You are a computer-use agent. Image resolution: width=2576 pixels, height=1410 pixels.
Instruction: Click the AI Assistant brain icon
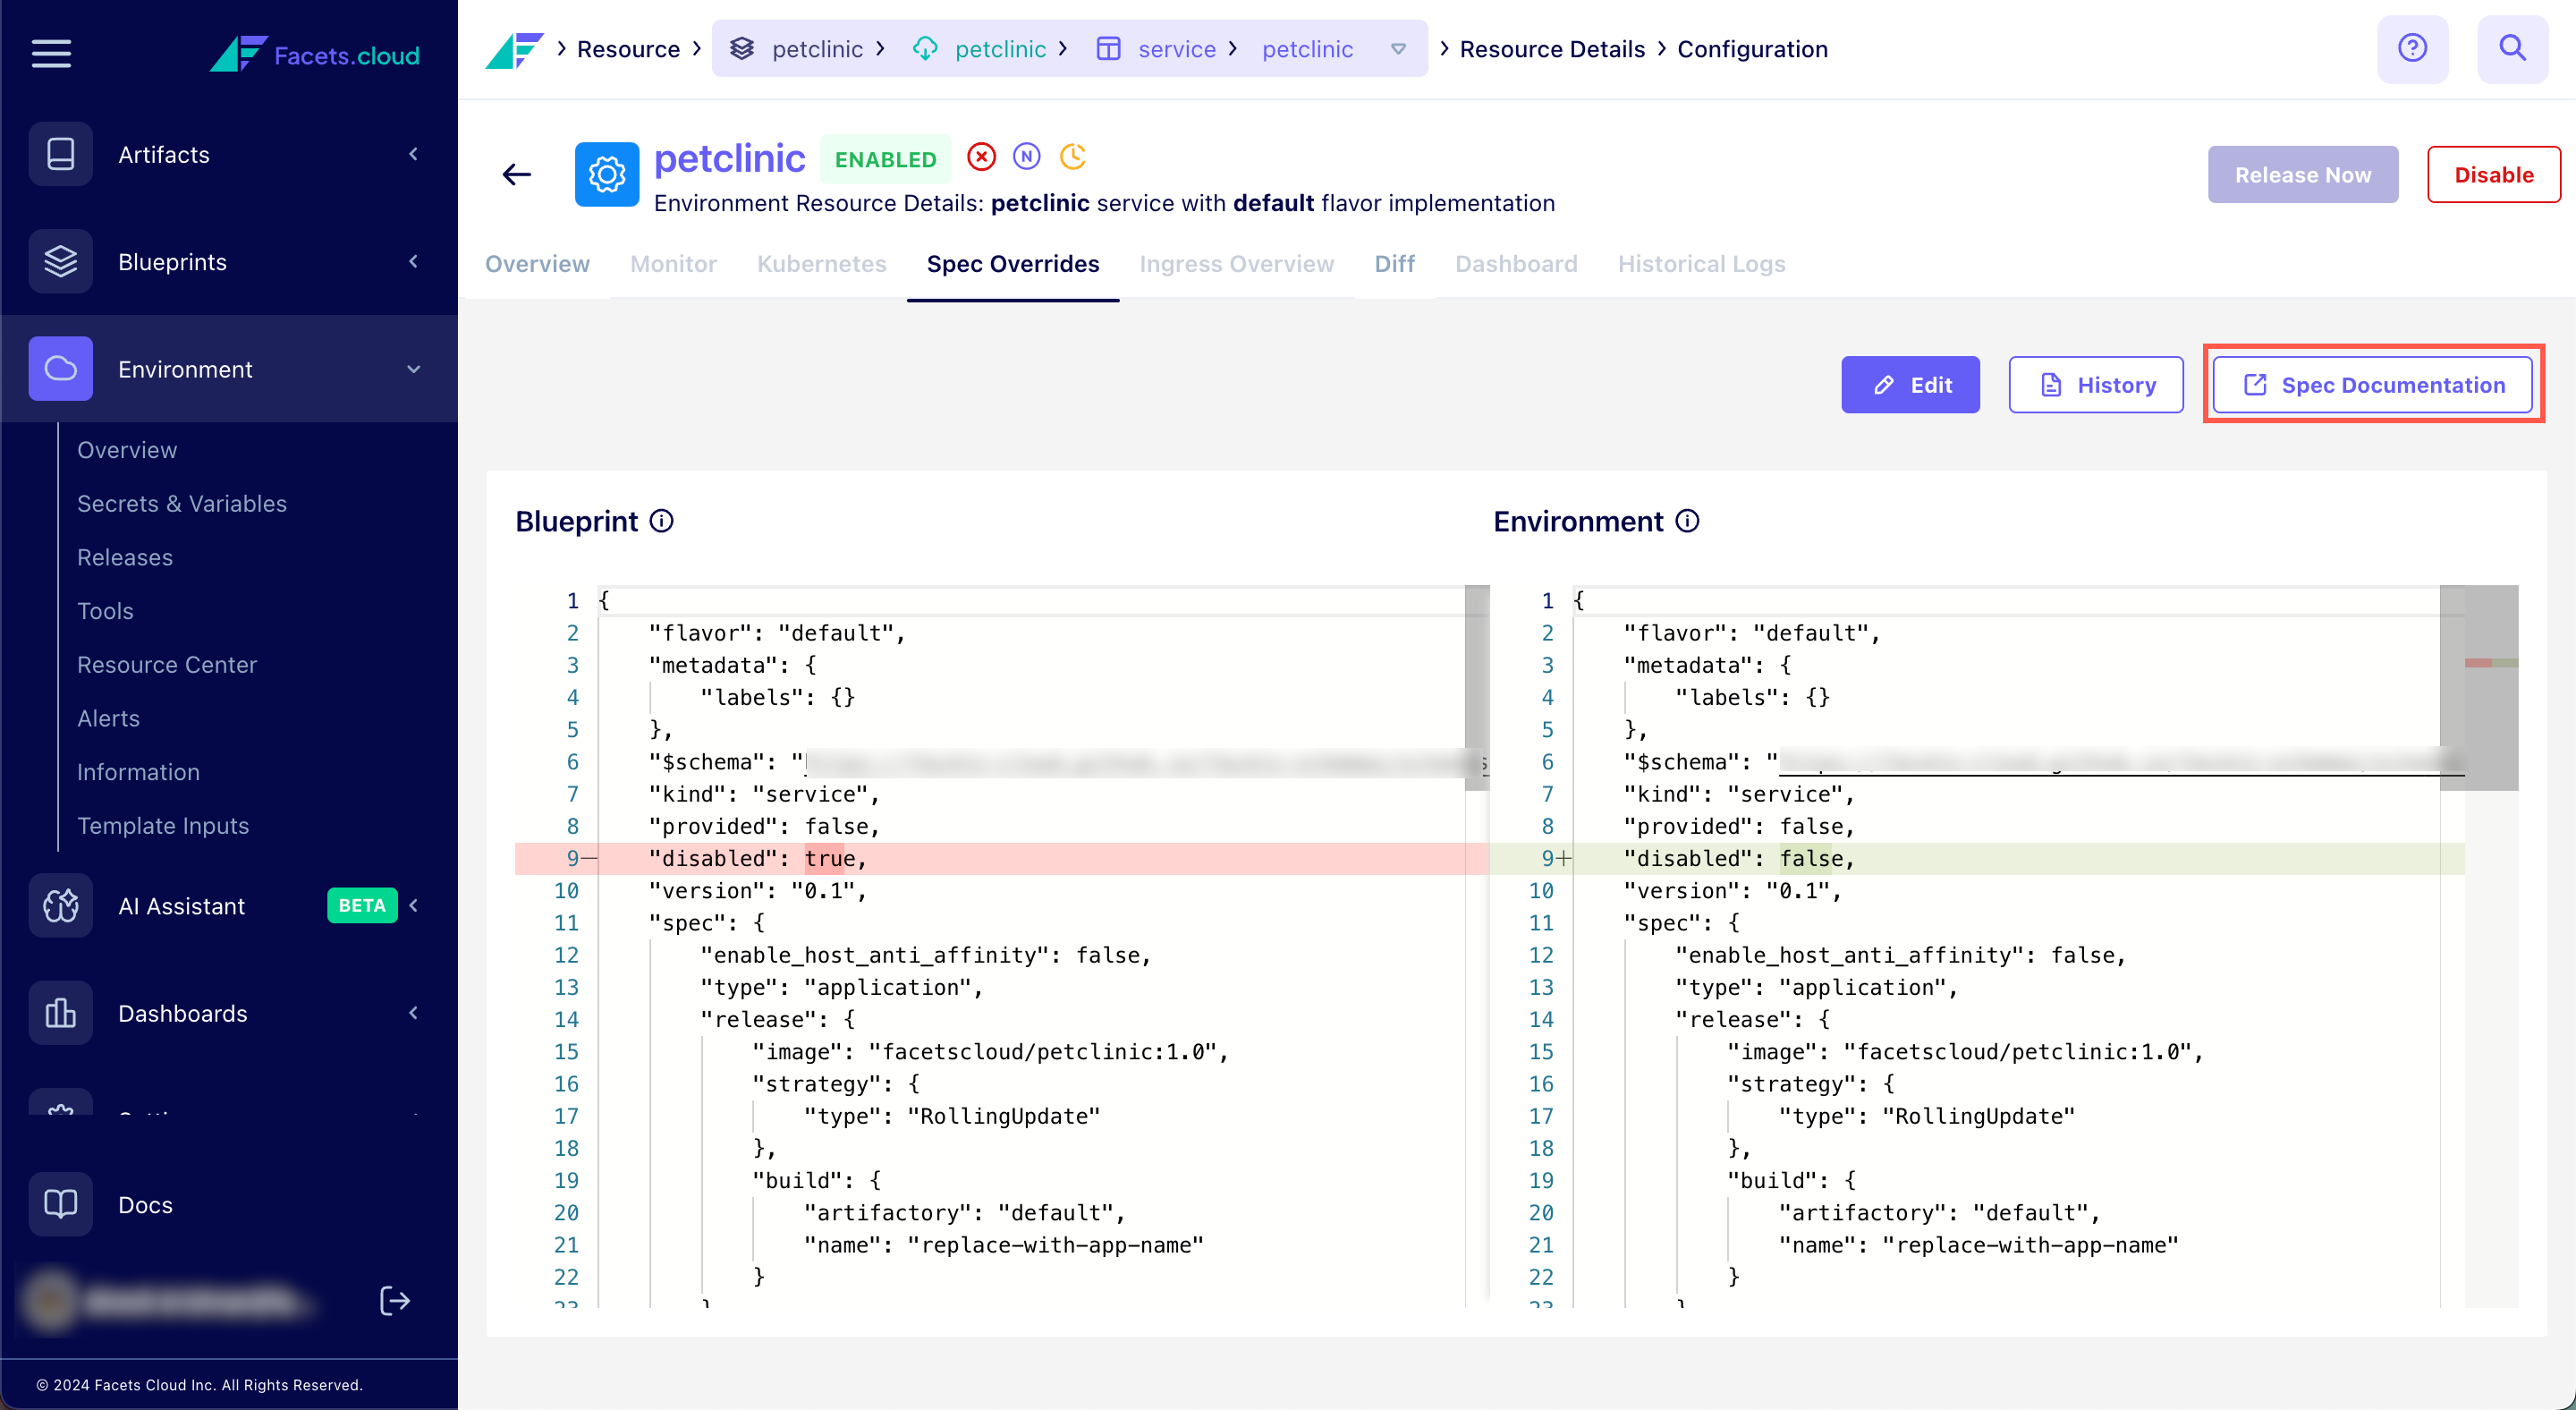(x=61, y=906)
